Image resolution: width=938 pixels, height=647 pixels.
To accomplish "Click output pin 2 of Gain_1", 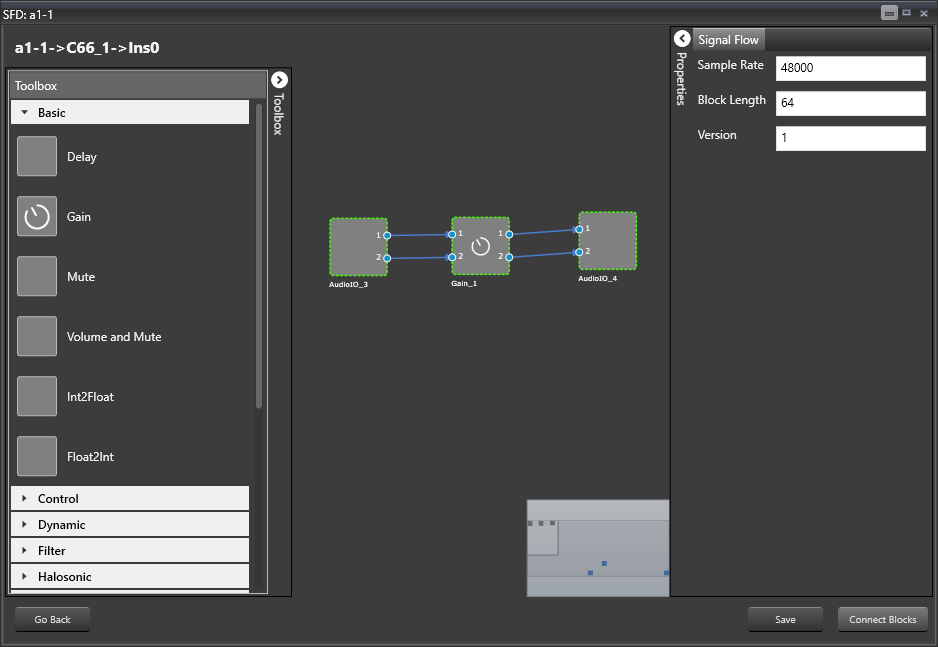I will 509,257.
